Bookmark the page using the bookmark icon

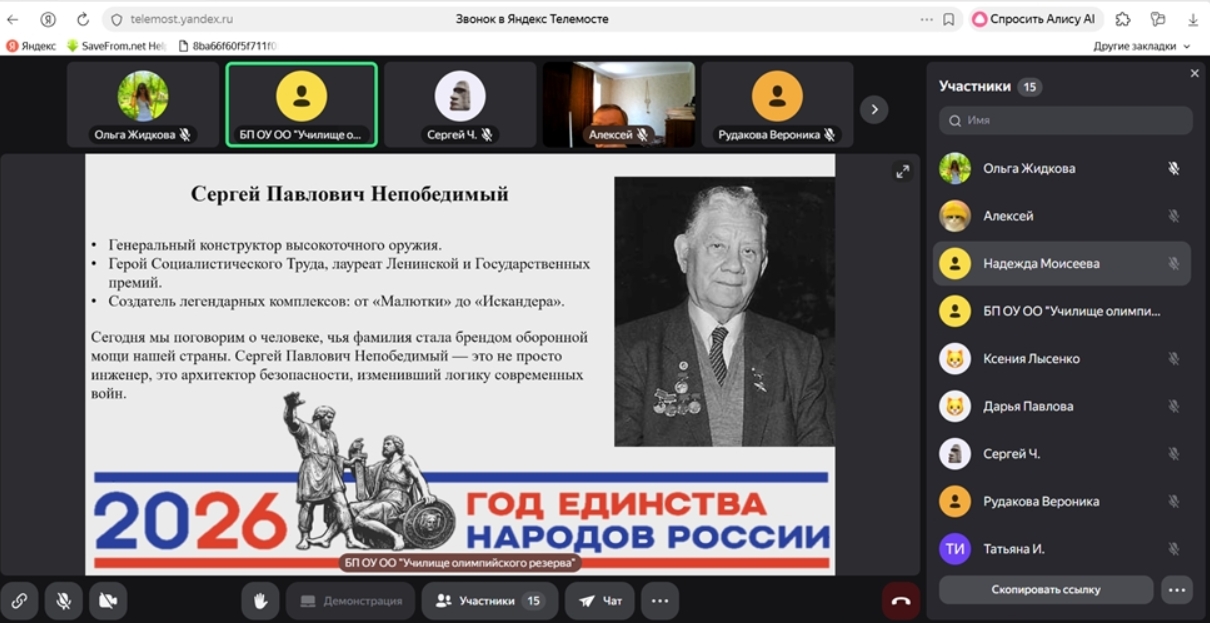949,19
